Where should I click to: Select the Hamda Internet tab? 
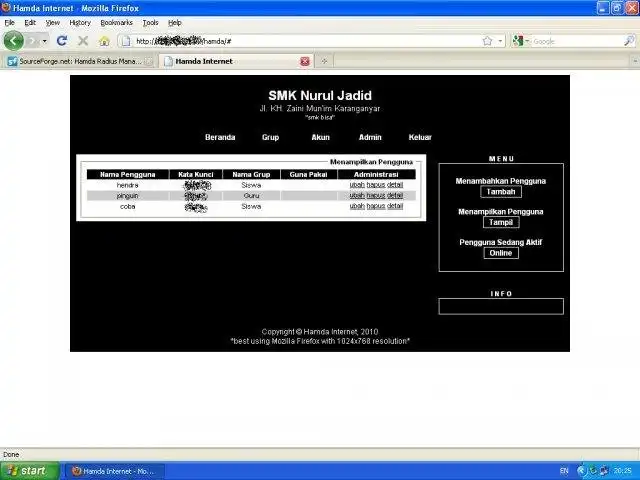236,61
